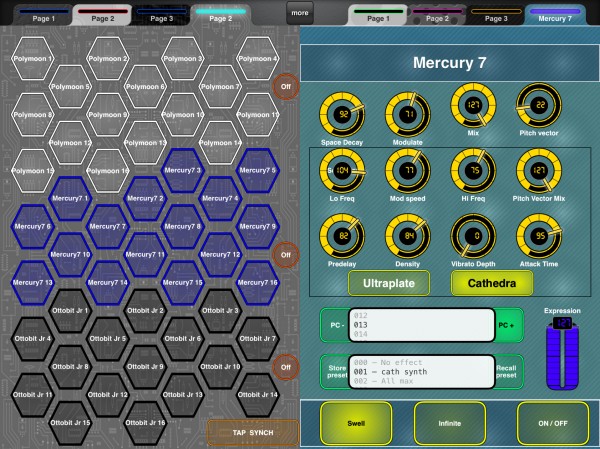
Task: Select the Ottobit Jr 14 hexagon pad
Action: (x=258, y=395)
